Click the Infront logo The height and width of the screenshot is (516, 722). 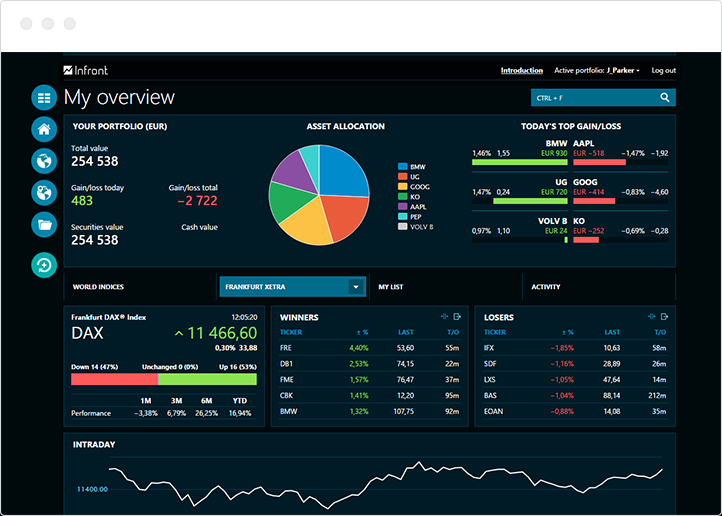[86, 70]
